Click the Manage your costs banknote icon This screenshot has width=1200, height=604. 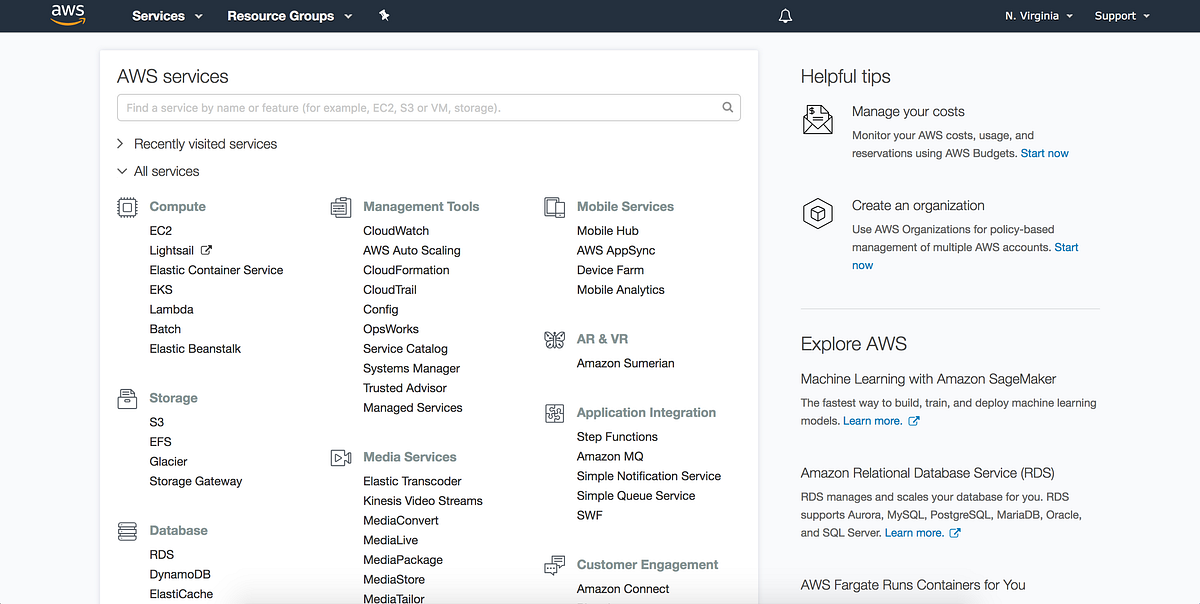(x=817, y=118)
